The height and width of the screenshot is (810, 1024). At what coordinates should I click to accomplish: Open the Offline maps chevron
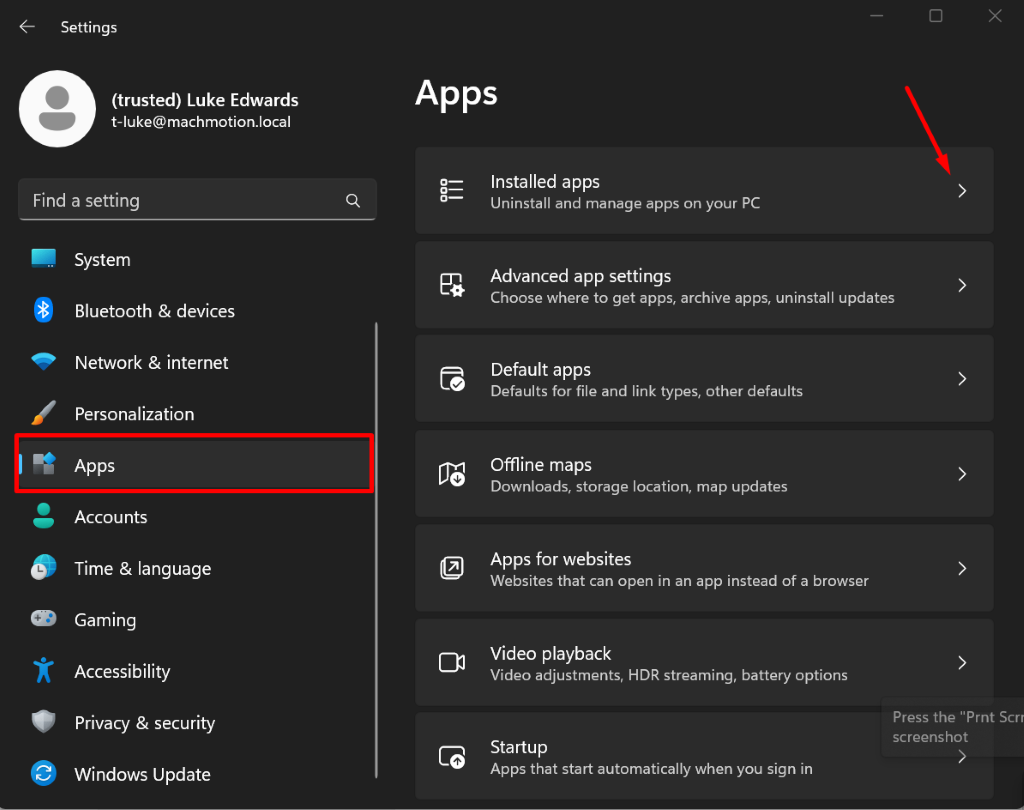pyautogui.click(x=962, y=474)
